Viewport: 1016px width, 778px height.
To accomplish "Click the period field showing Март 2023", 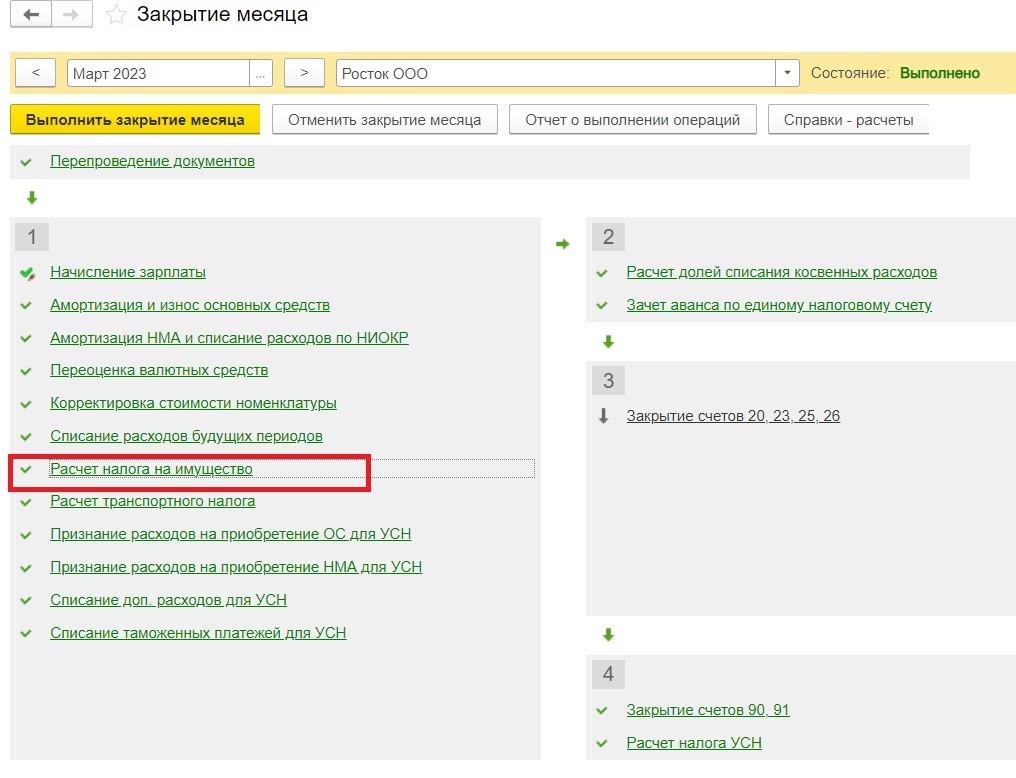I will (x=158, y=73).
